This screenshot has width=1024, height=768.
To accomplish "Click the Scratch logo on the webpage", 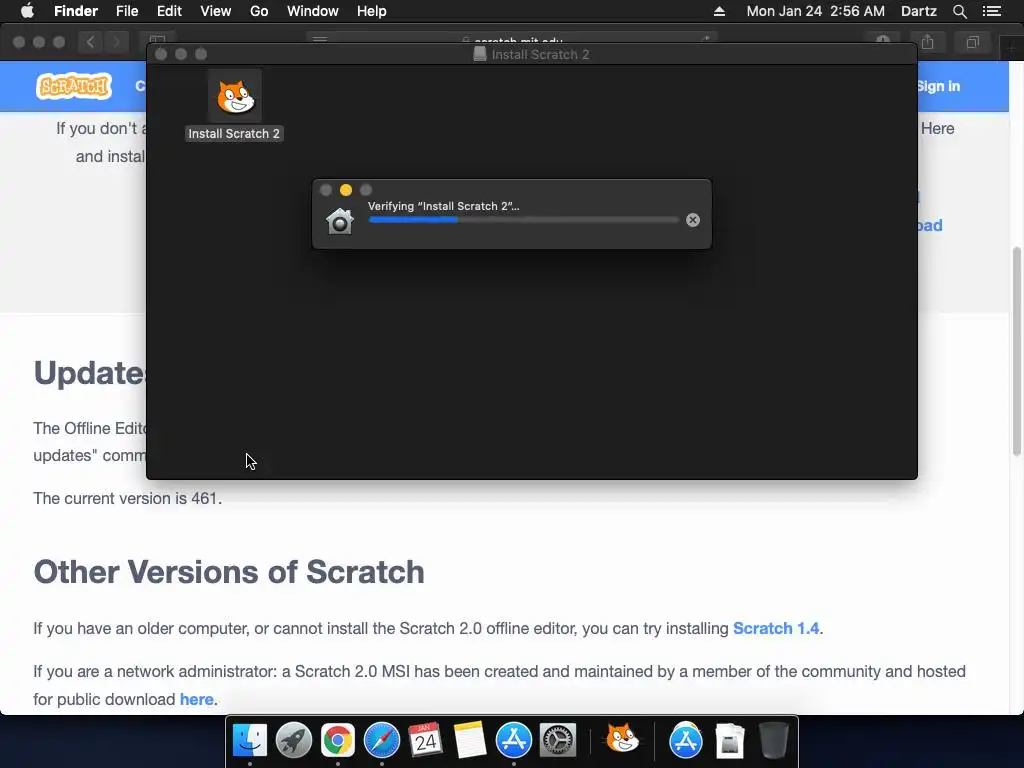I will tap(74, 86).
